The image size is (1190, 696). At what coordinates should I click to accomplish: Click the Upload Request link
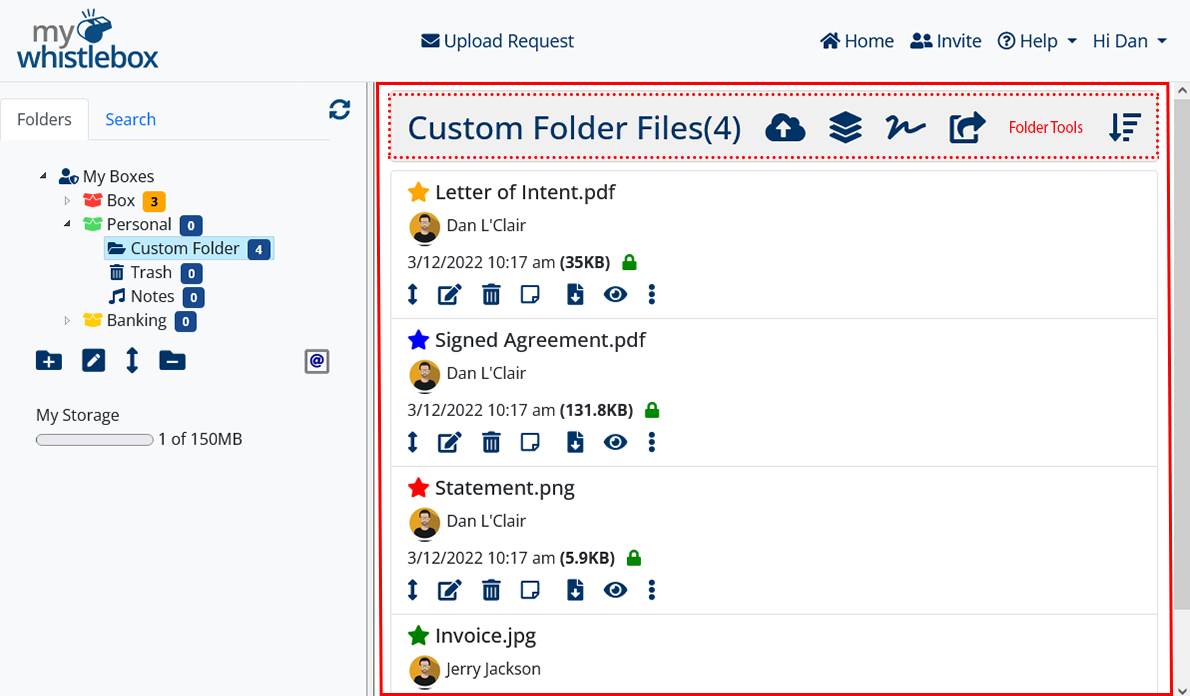coord(497,41)
